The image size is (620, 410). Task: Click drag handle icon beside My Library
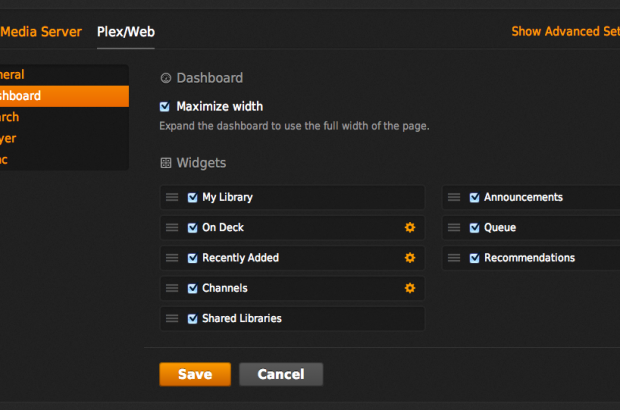(x=172, y=198)
